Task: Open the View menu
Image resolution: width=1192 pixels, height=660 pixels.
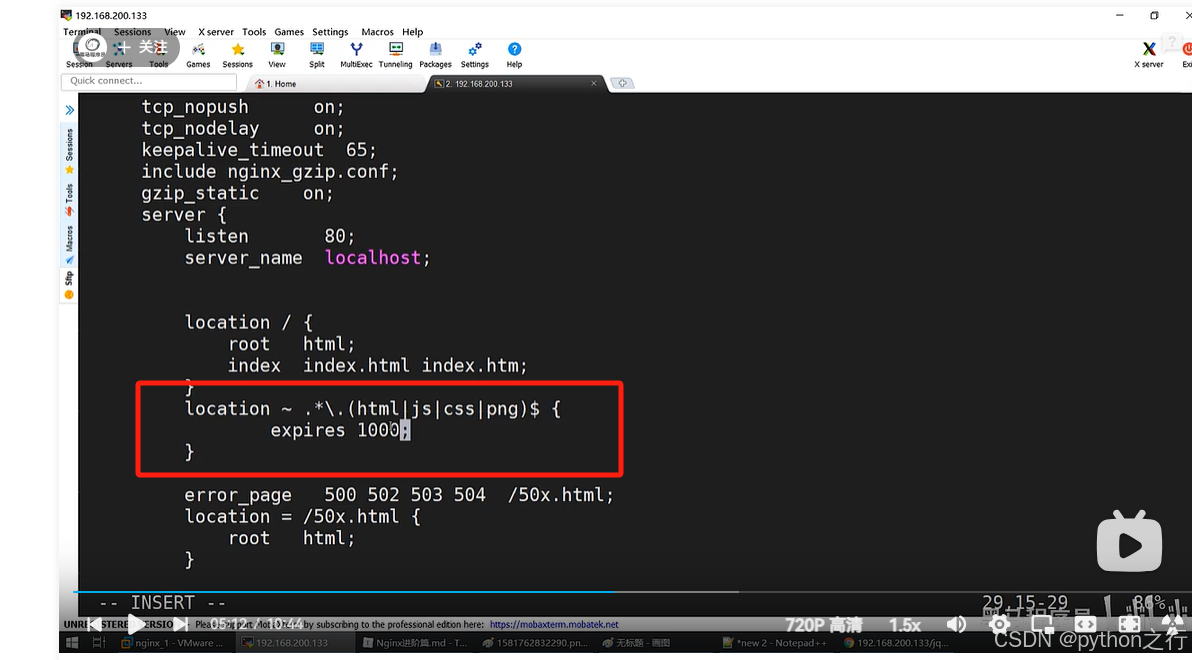Action: click(175, 32)
